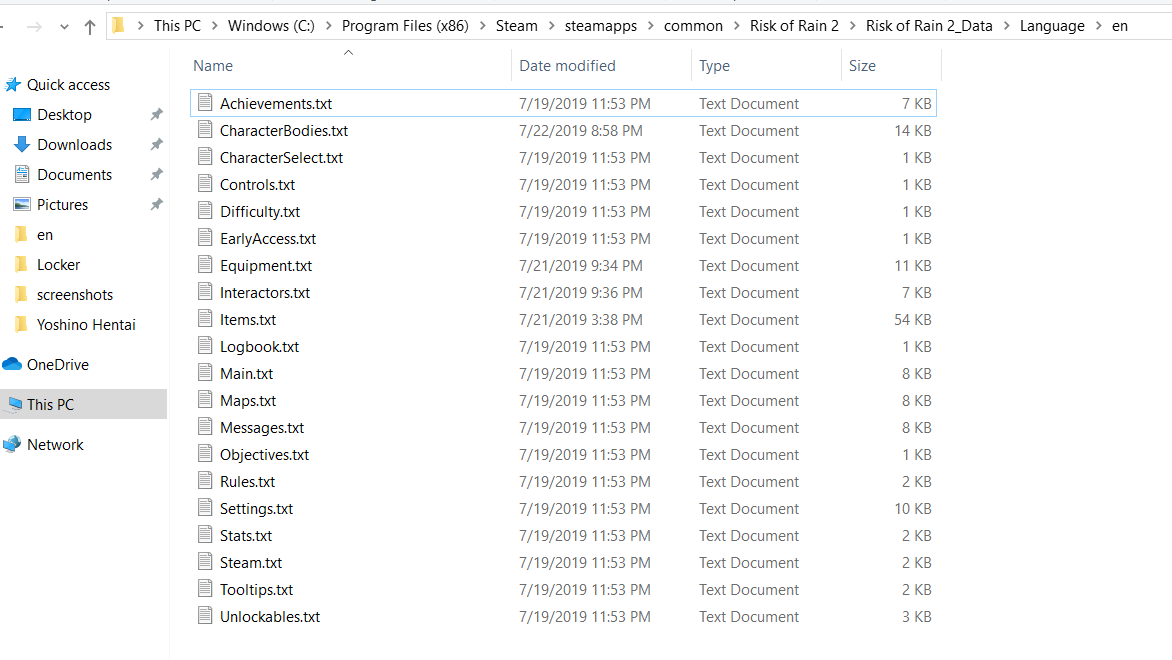Click the pin icon beside Downloads
The width and height of the screenshot is (1172, 660).
(156, 144)
